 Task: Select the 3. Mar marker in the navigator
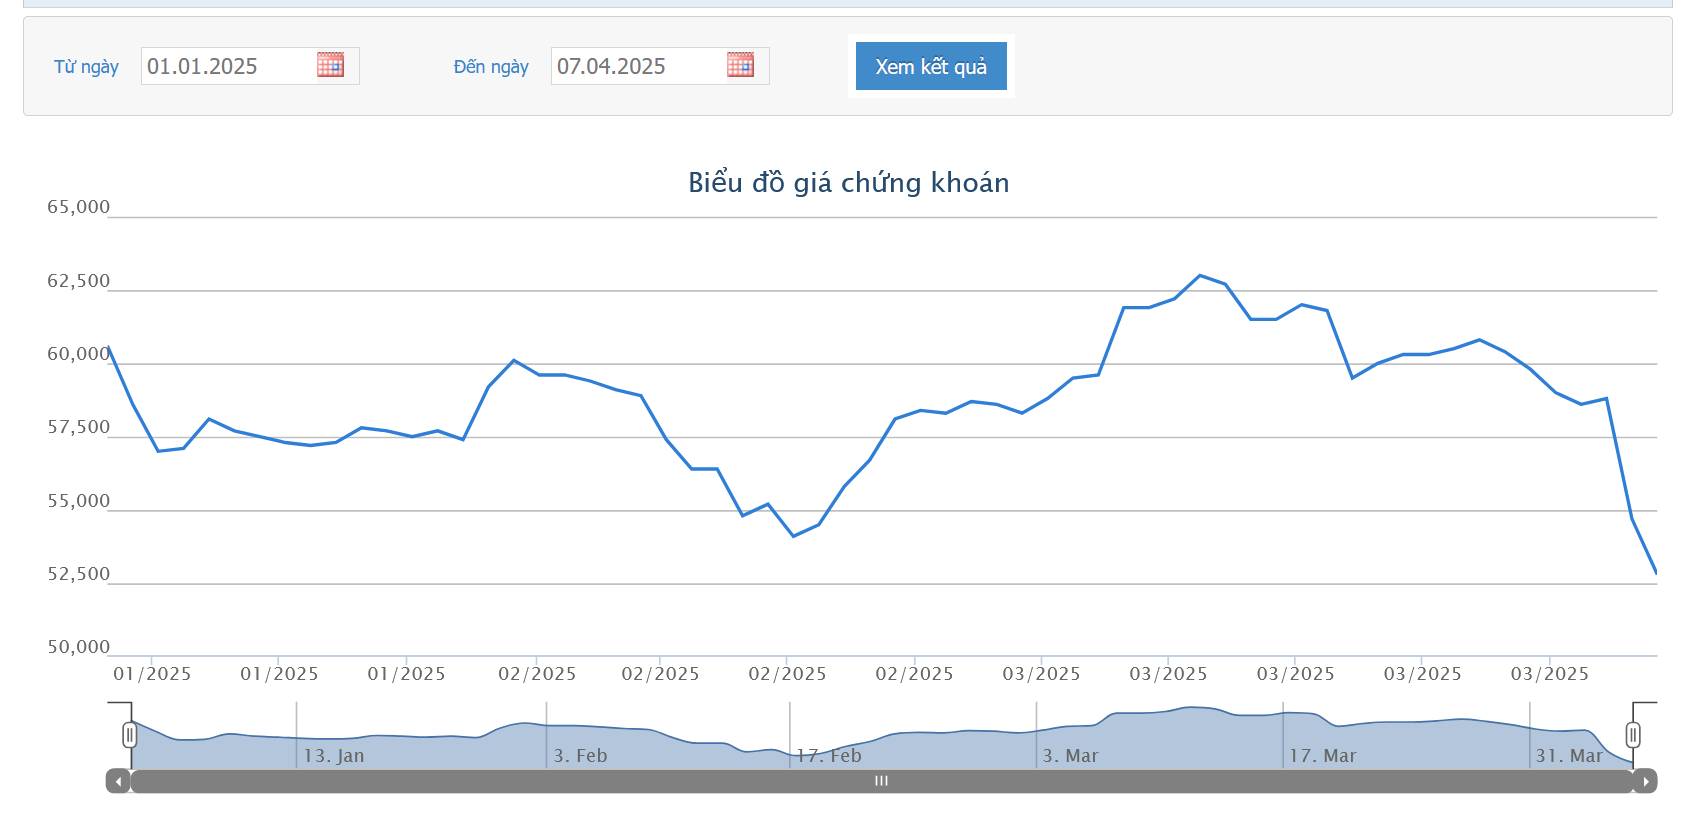(1071, 756)
